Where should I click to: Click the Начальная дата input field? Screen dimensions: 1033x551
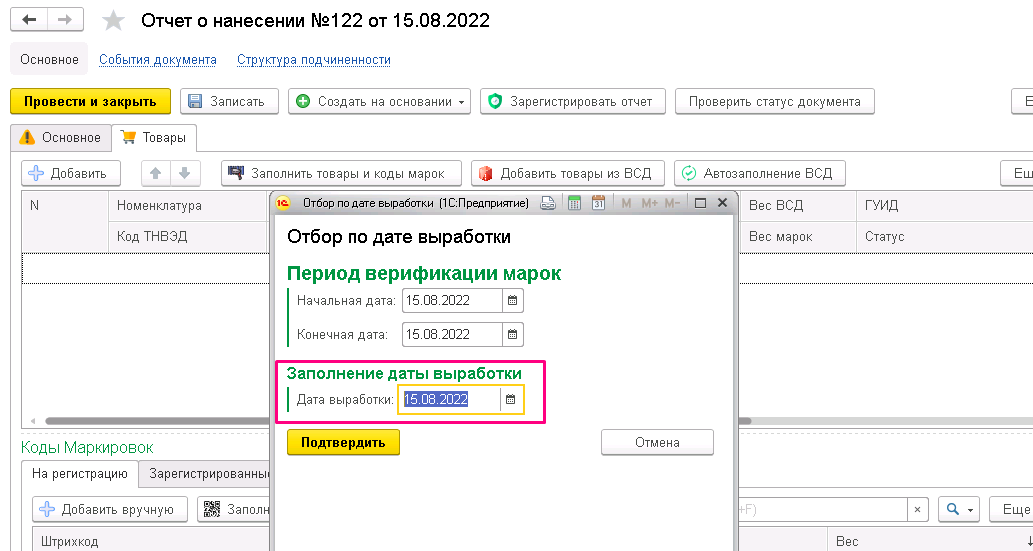(x=452, y=301)
